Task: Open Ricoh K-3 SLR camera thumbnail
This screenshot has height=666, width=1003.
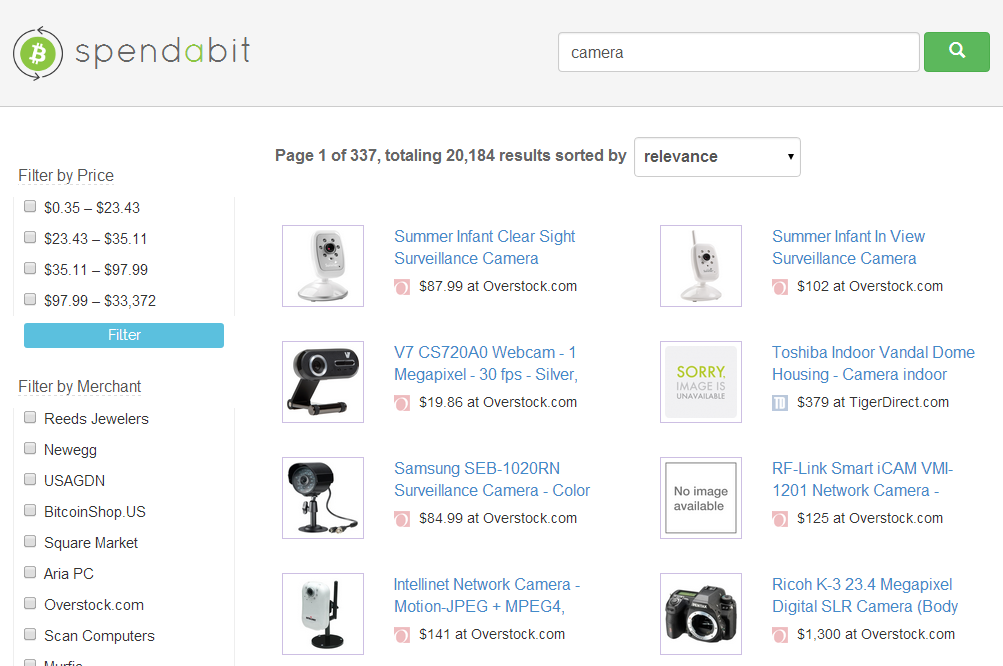Action: pos(701,614)
